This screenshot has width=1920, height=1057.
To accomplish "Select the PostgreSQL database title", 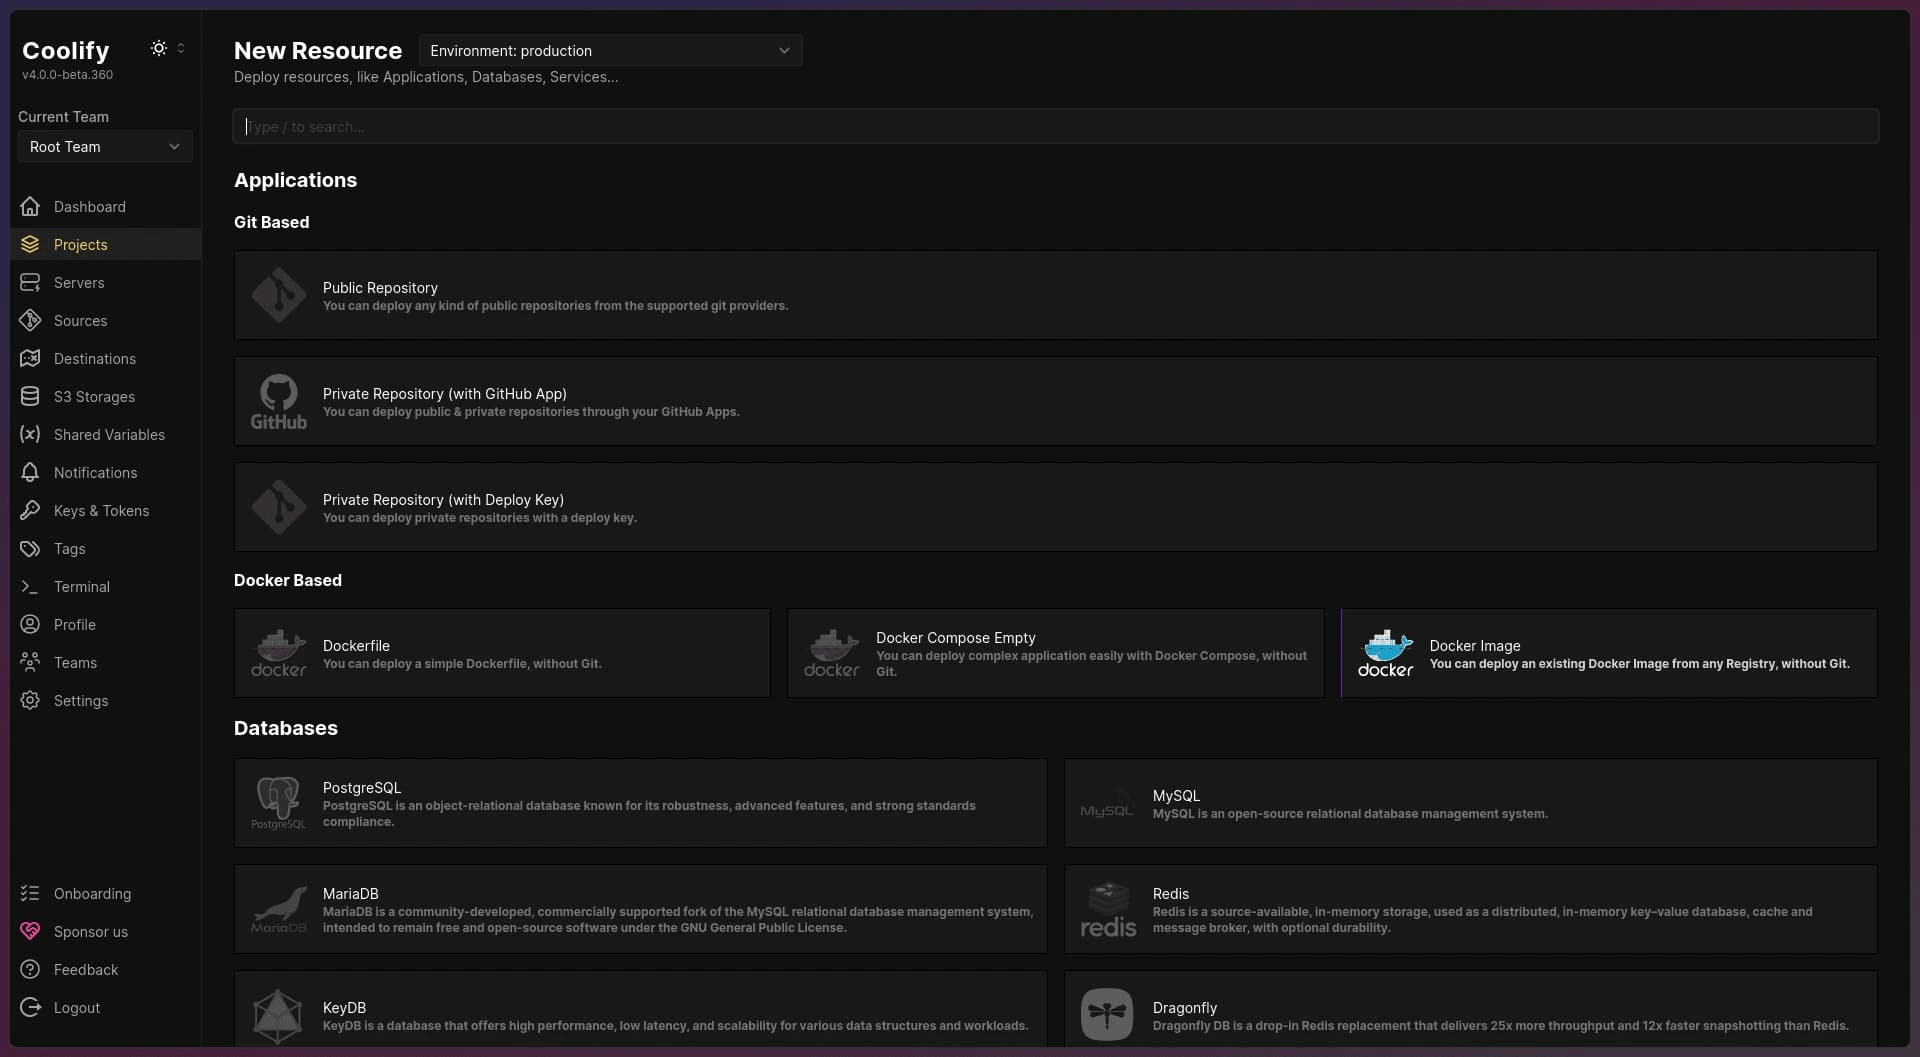I will [361, 787].
